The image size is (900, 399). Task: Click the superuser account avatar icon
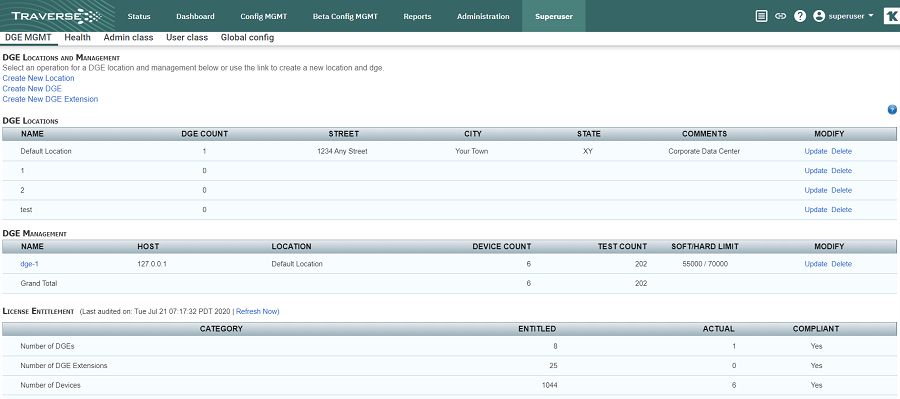(819, 16)
